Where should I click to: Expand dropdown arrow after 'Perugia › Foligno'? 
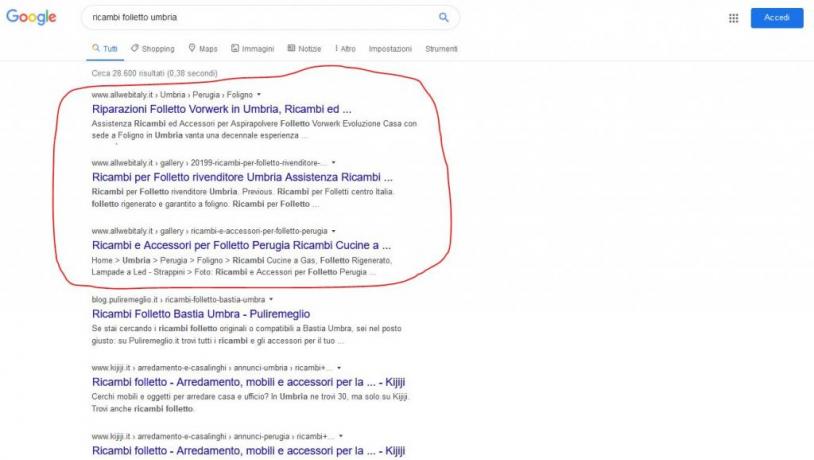[x=259, y=94]
